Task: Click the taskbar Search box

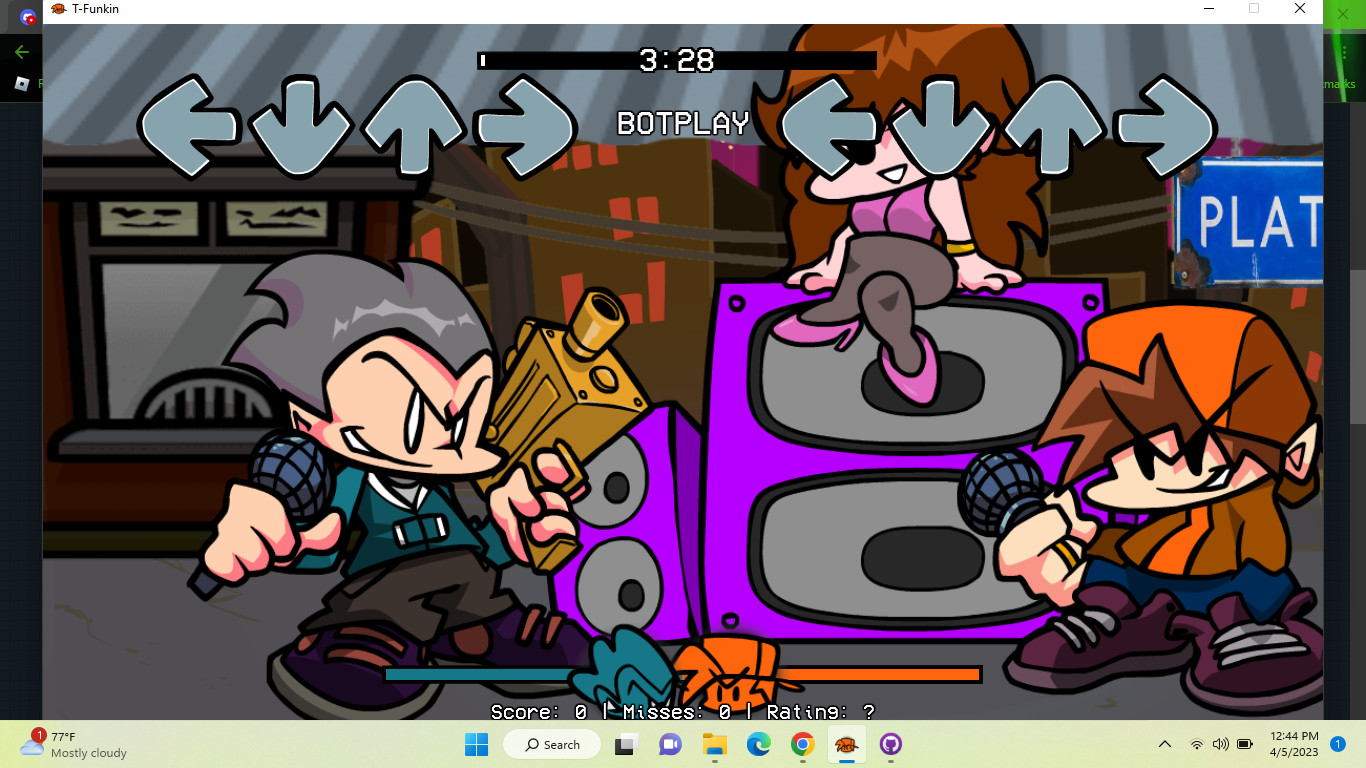Action: point(552,744)
